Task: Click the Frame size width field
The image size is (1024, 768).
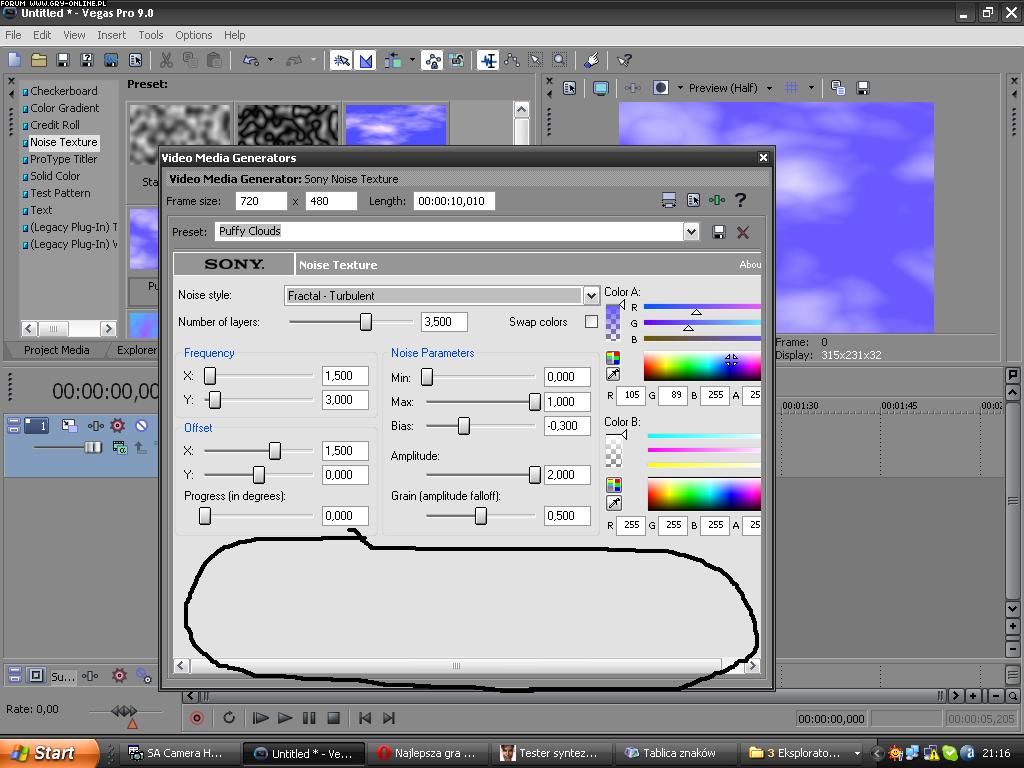Action: 261,201
